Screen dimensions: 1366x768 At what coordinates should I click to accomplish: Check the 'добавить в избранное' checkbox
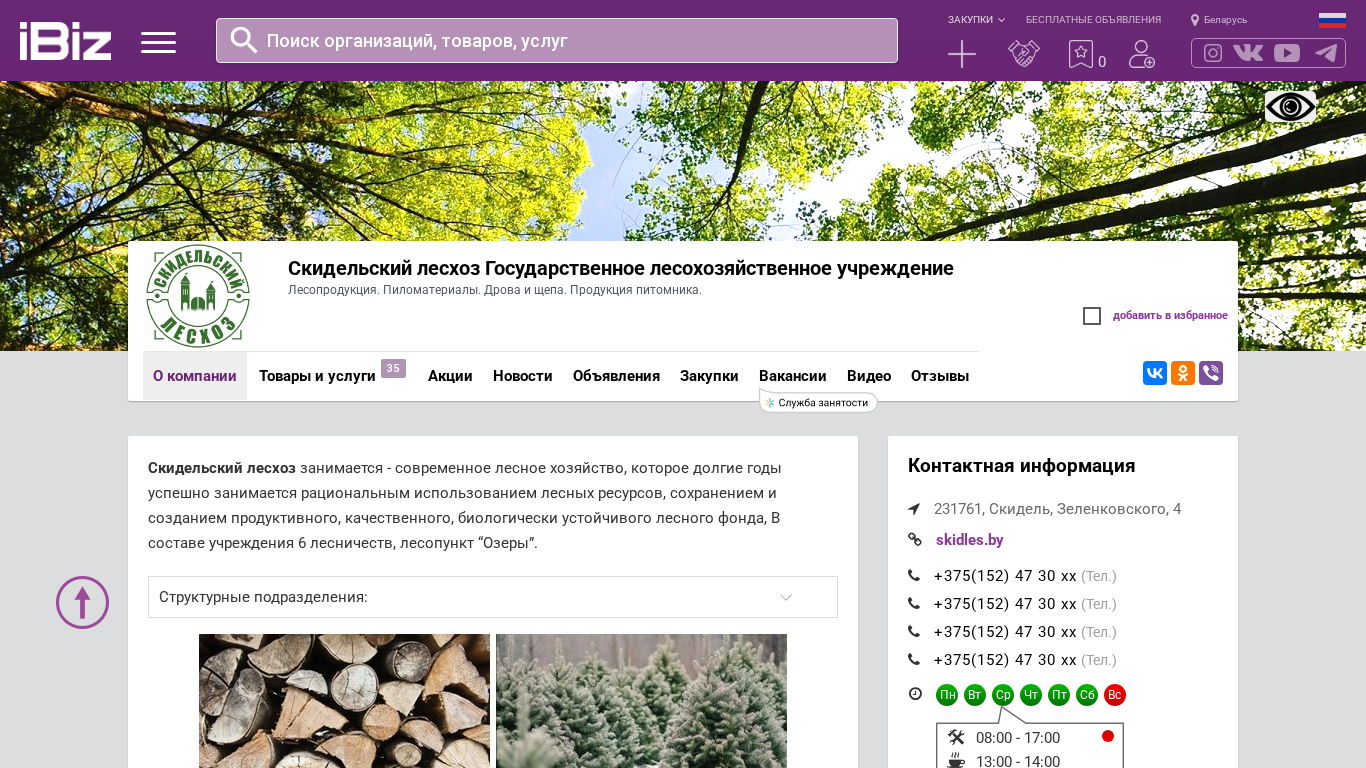tap(1092, 316)
